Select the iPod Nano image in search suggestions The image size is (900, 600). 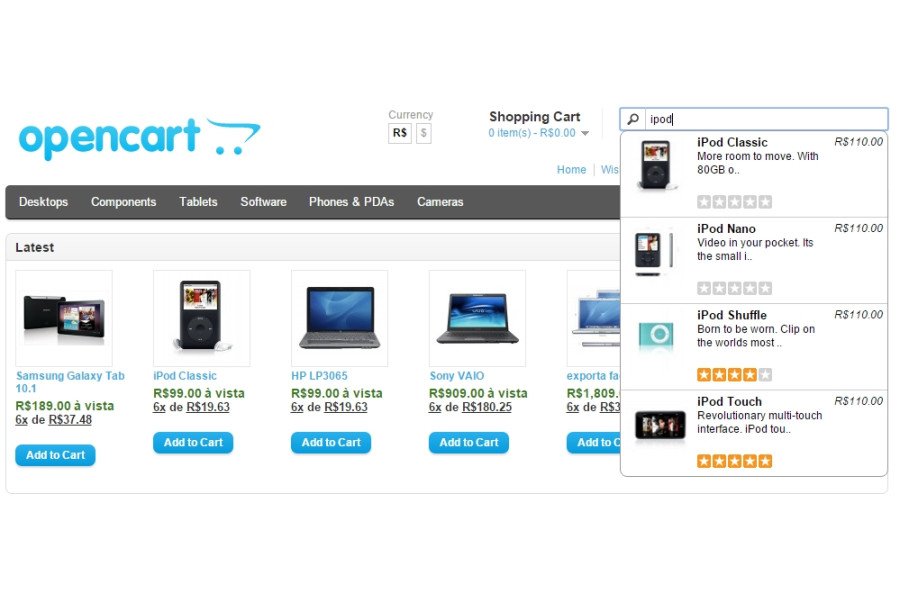point(655,252)
